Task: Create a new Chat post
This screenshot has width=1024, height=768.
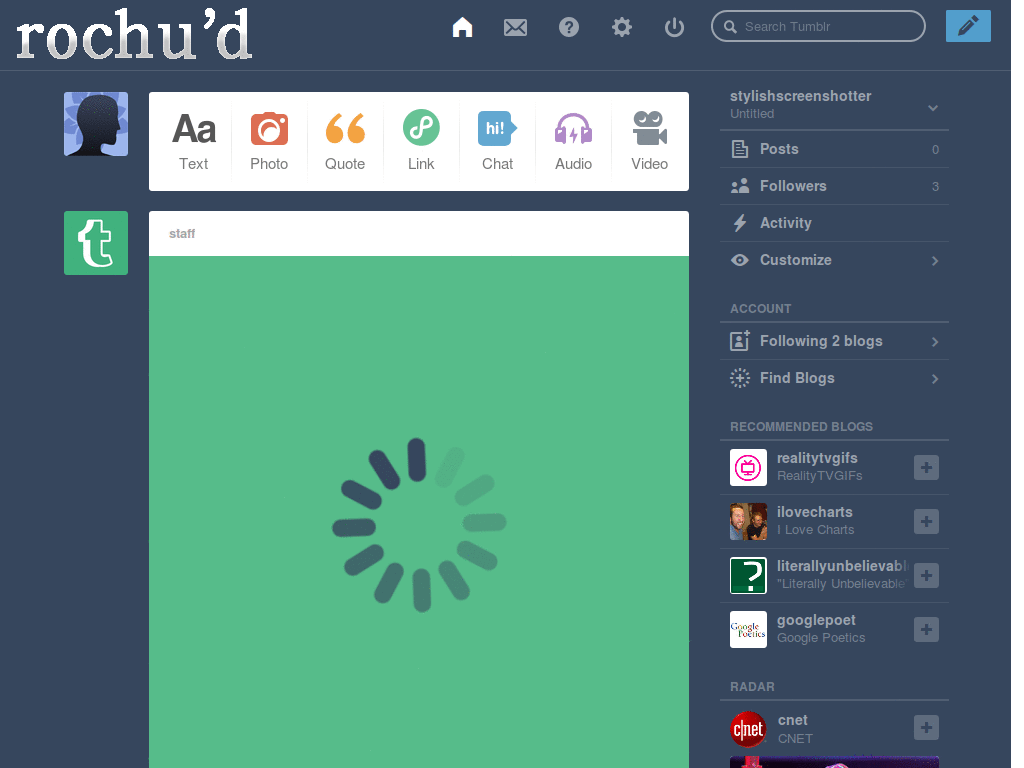Action: click(x=497, y=142)
